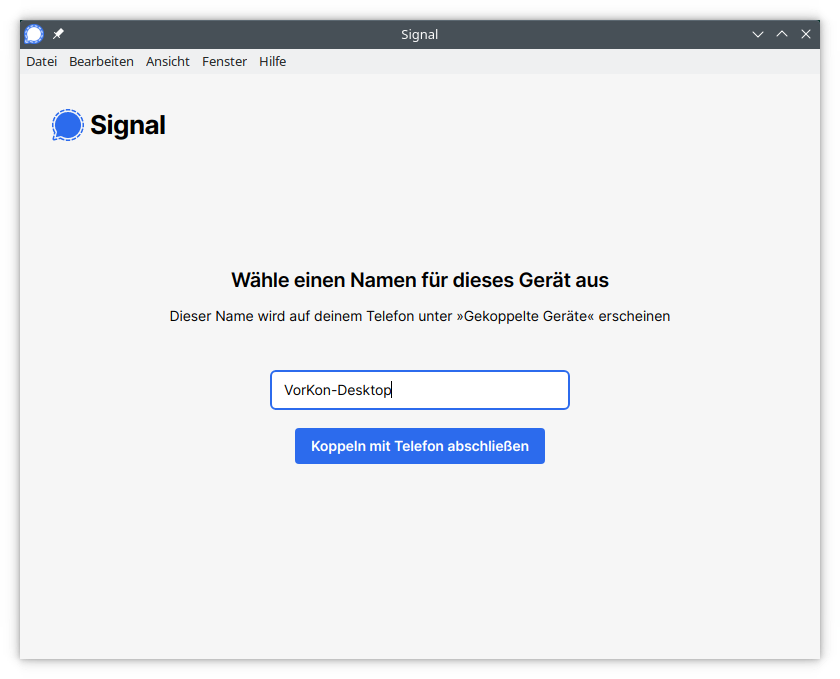
Task: Click the bold Signal wordmark beside the logo
Action: pos(127,125)
